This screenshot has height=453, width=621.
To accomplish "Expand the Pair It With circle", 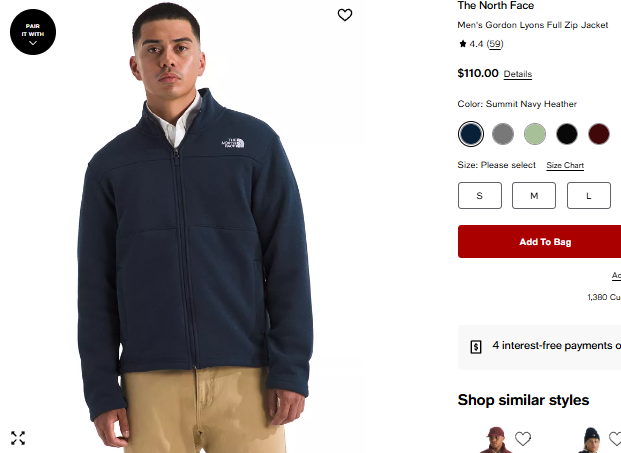I will pos(33,32).
